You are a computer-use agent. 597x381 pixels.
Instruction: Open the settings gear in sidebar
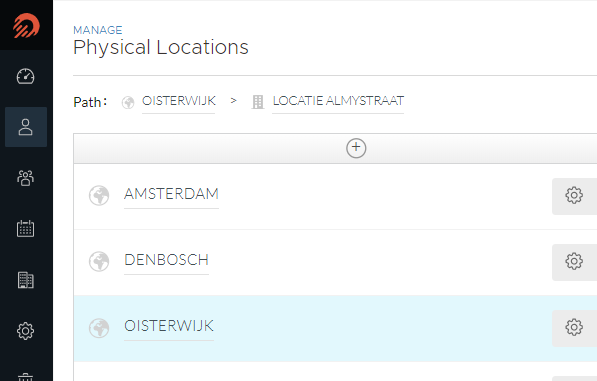[26, 331]
